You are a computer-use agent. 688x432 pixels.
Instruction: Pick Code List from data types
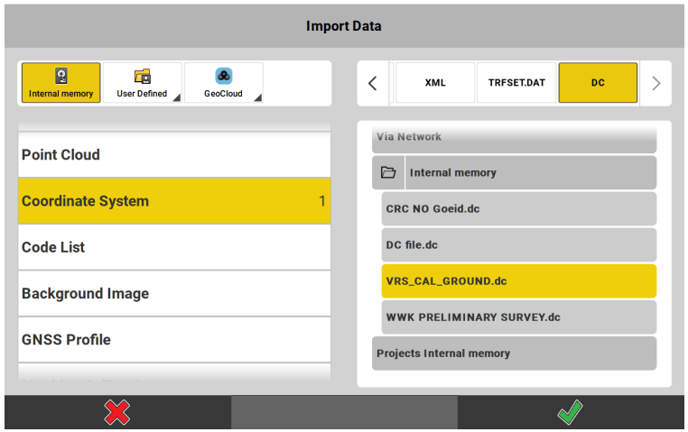174,247
